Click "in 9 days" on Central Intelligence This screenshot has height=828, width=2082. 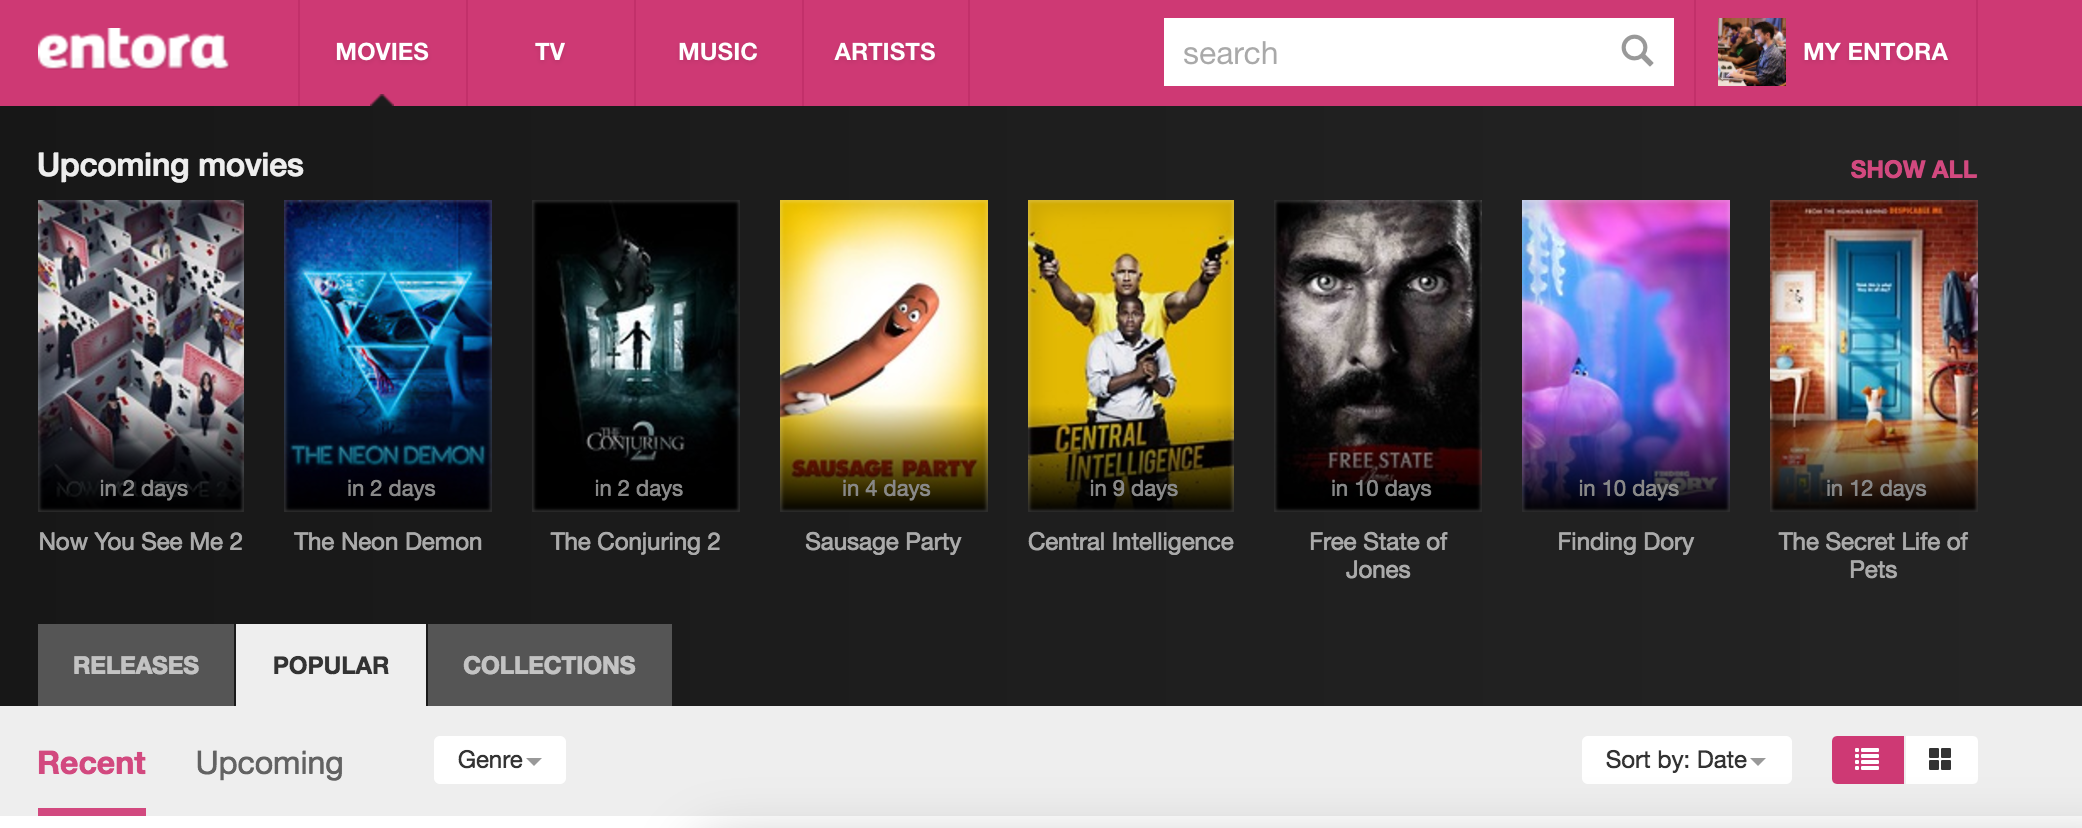tap(1133, 488)
